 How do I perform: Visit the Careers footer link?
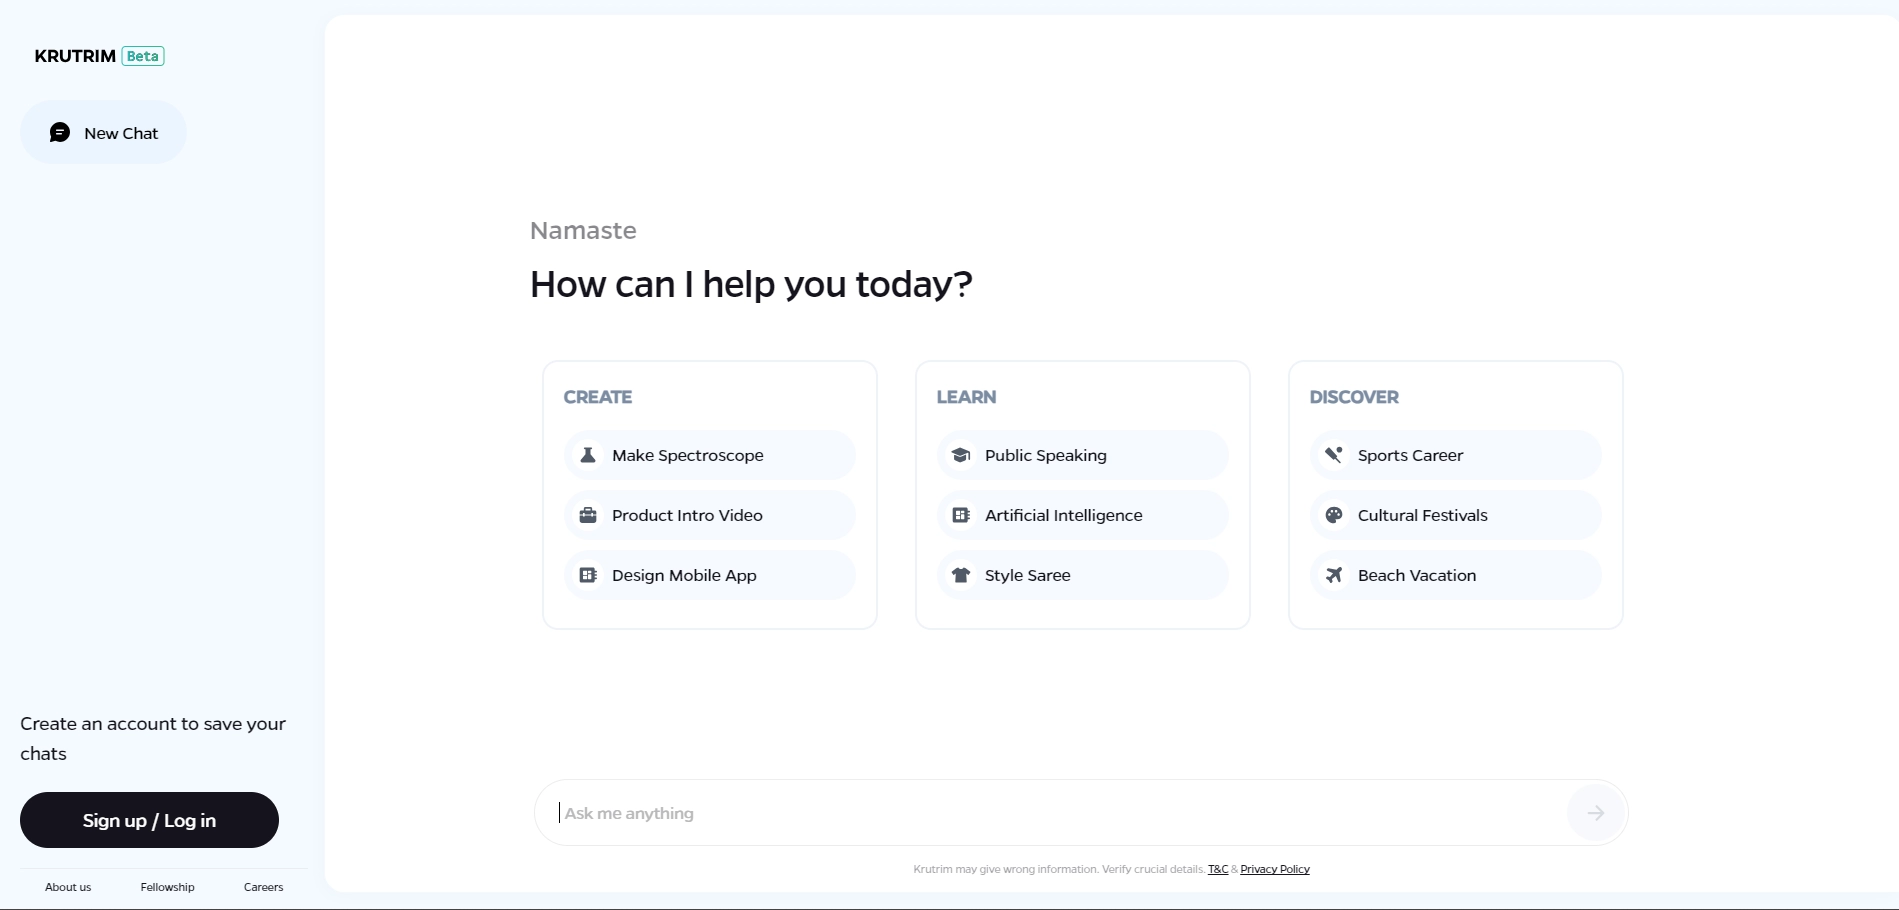coord(263,887)
